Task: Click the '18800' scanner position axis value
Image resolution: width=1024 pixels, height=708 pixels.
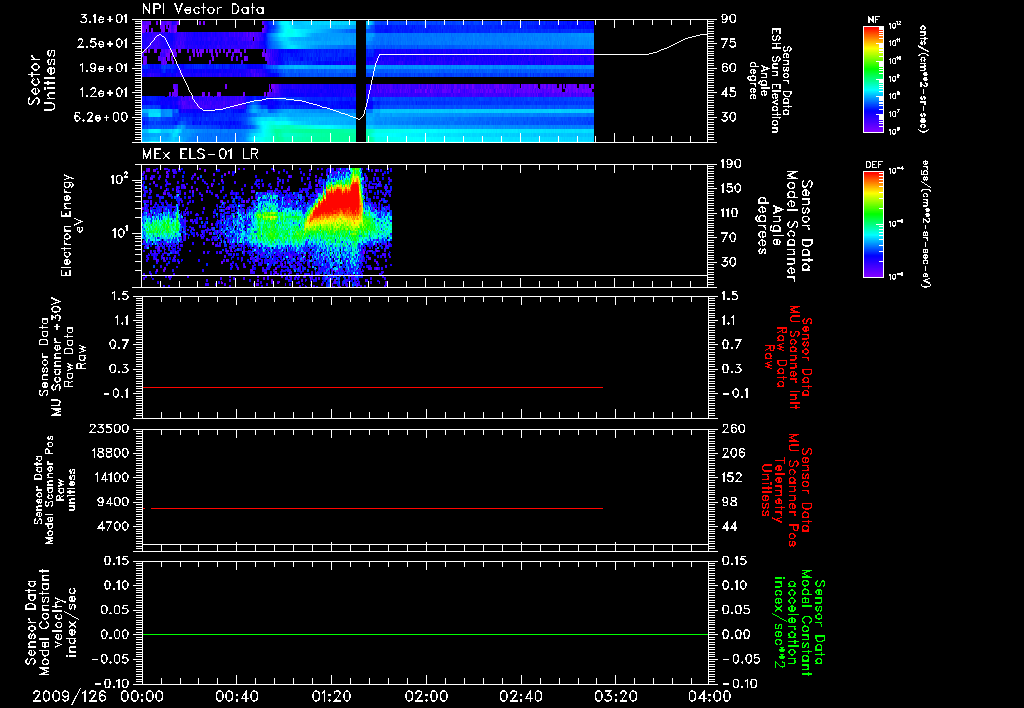Action: pyautogui.click(x=108, y=453)
